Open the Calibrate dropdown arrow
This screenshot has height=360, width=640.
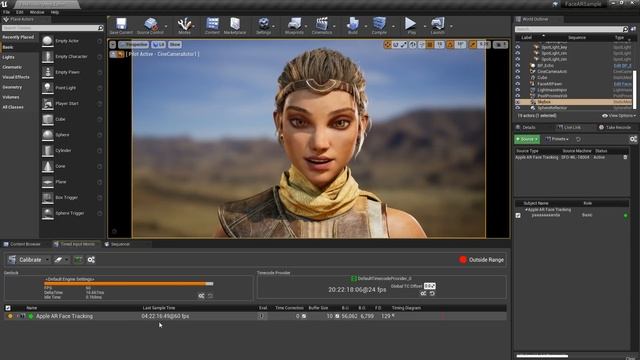(47, 260)
